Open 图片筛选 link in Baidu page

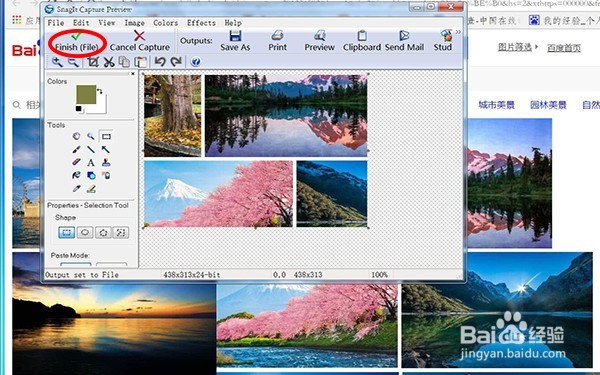514,47
